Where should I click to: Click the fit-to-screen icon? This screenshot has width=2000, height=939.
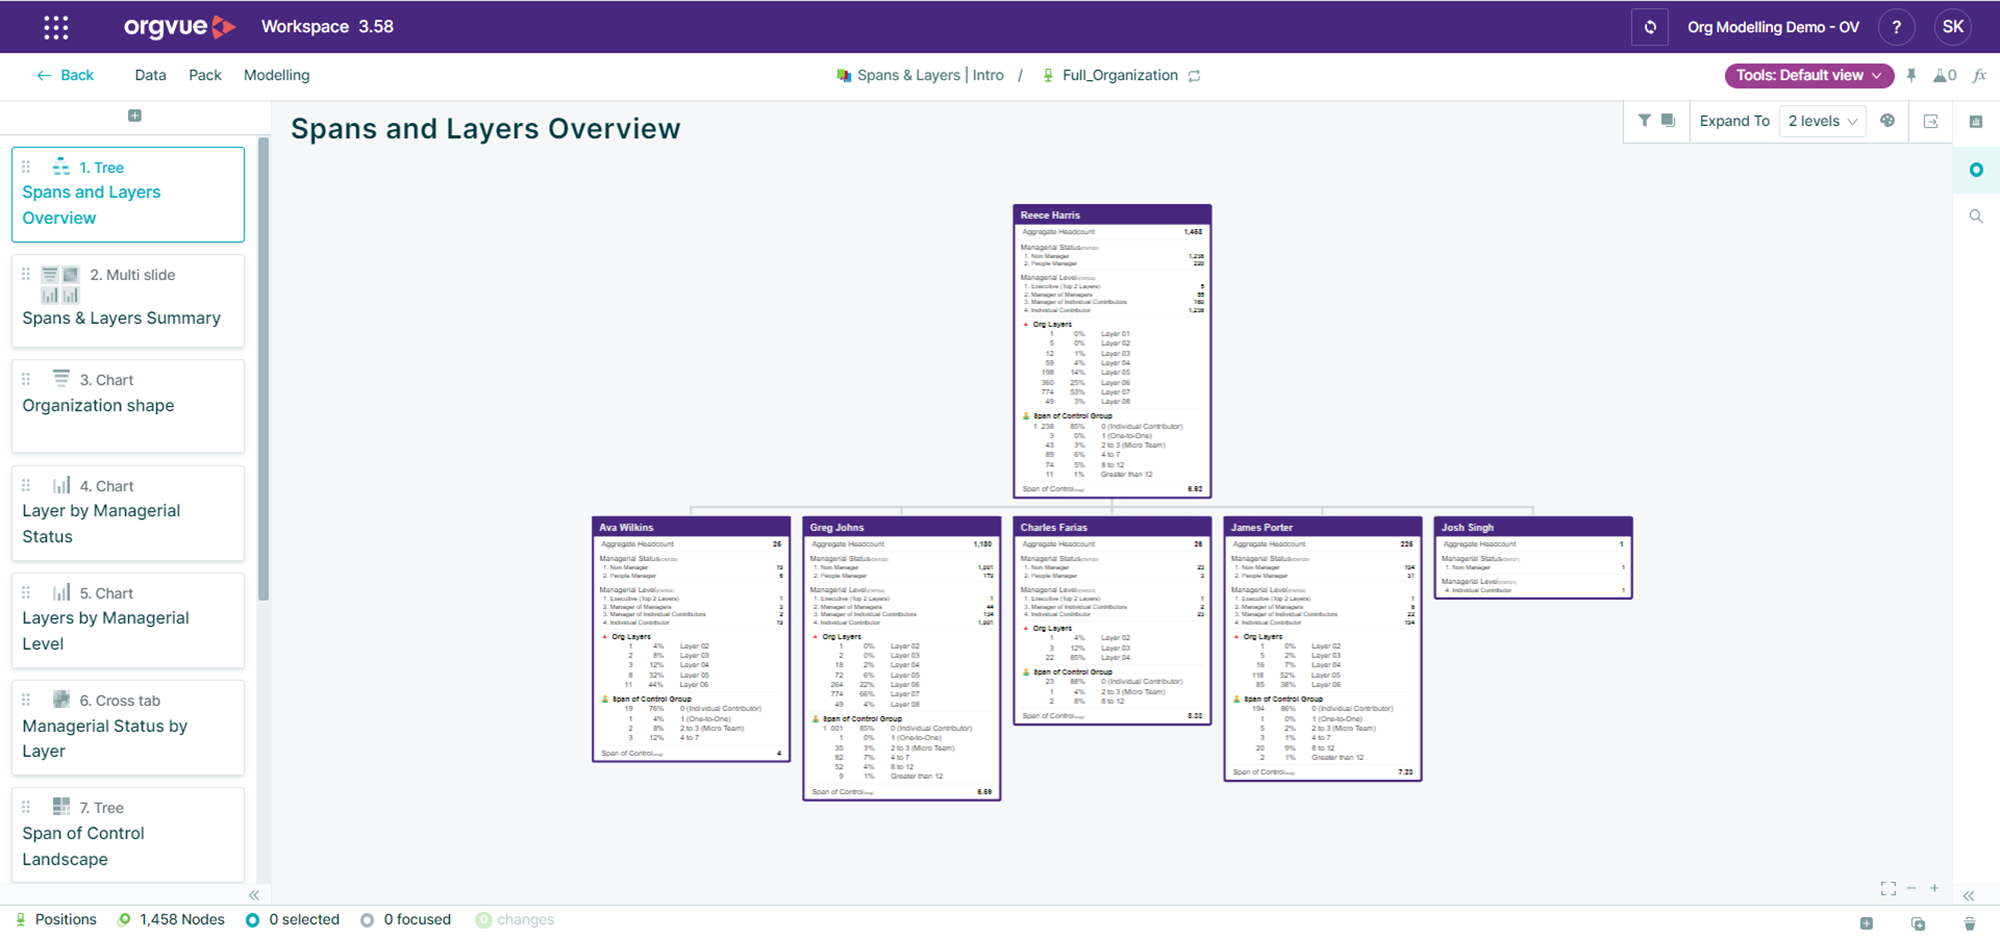point(1888,888)
